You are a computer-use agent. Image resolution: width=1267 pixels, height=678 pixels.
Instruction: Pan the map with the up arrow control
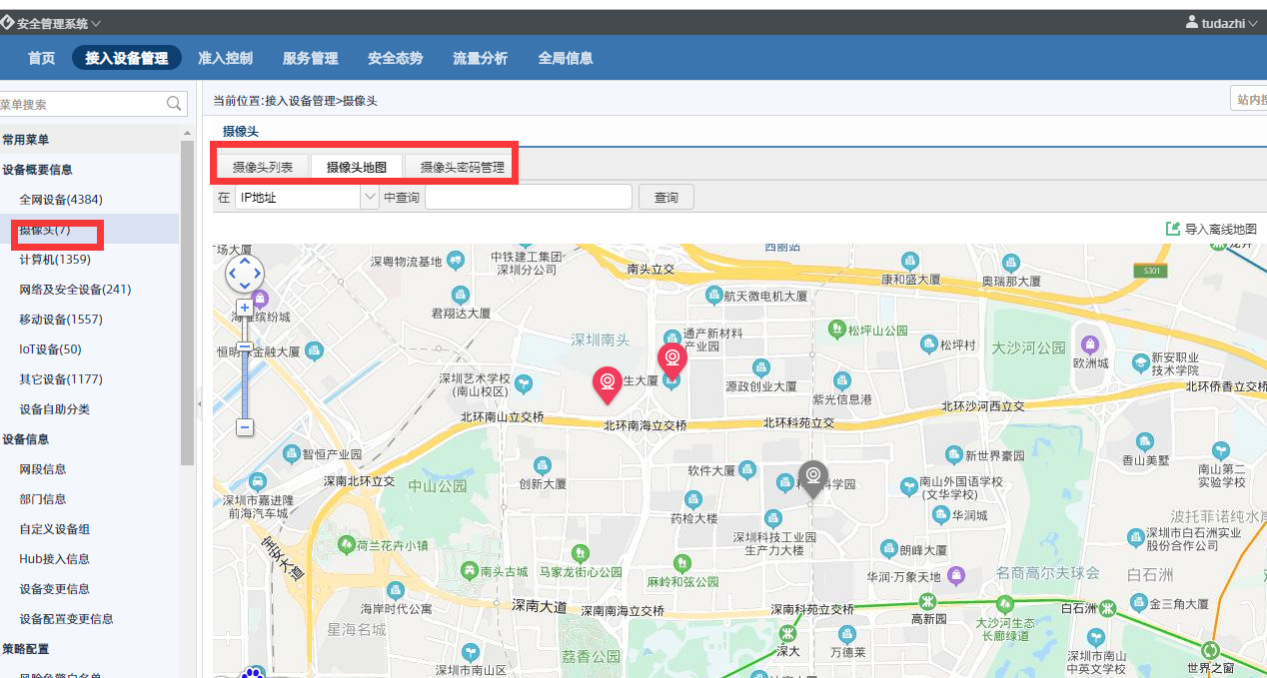point(245,262)
